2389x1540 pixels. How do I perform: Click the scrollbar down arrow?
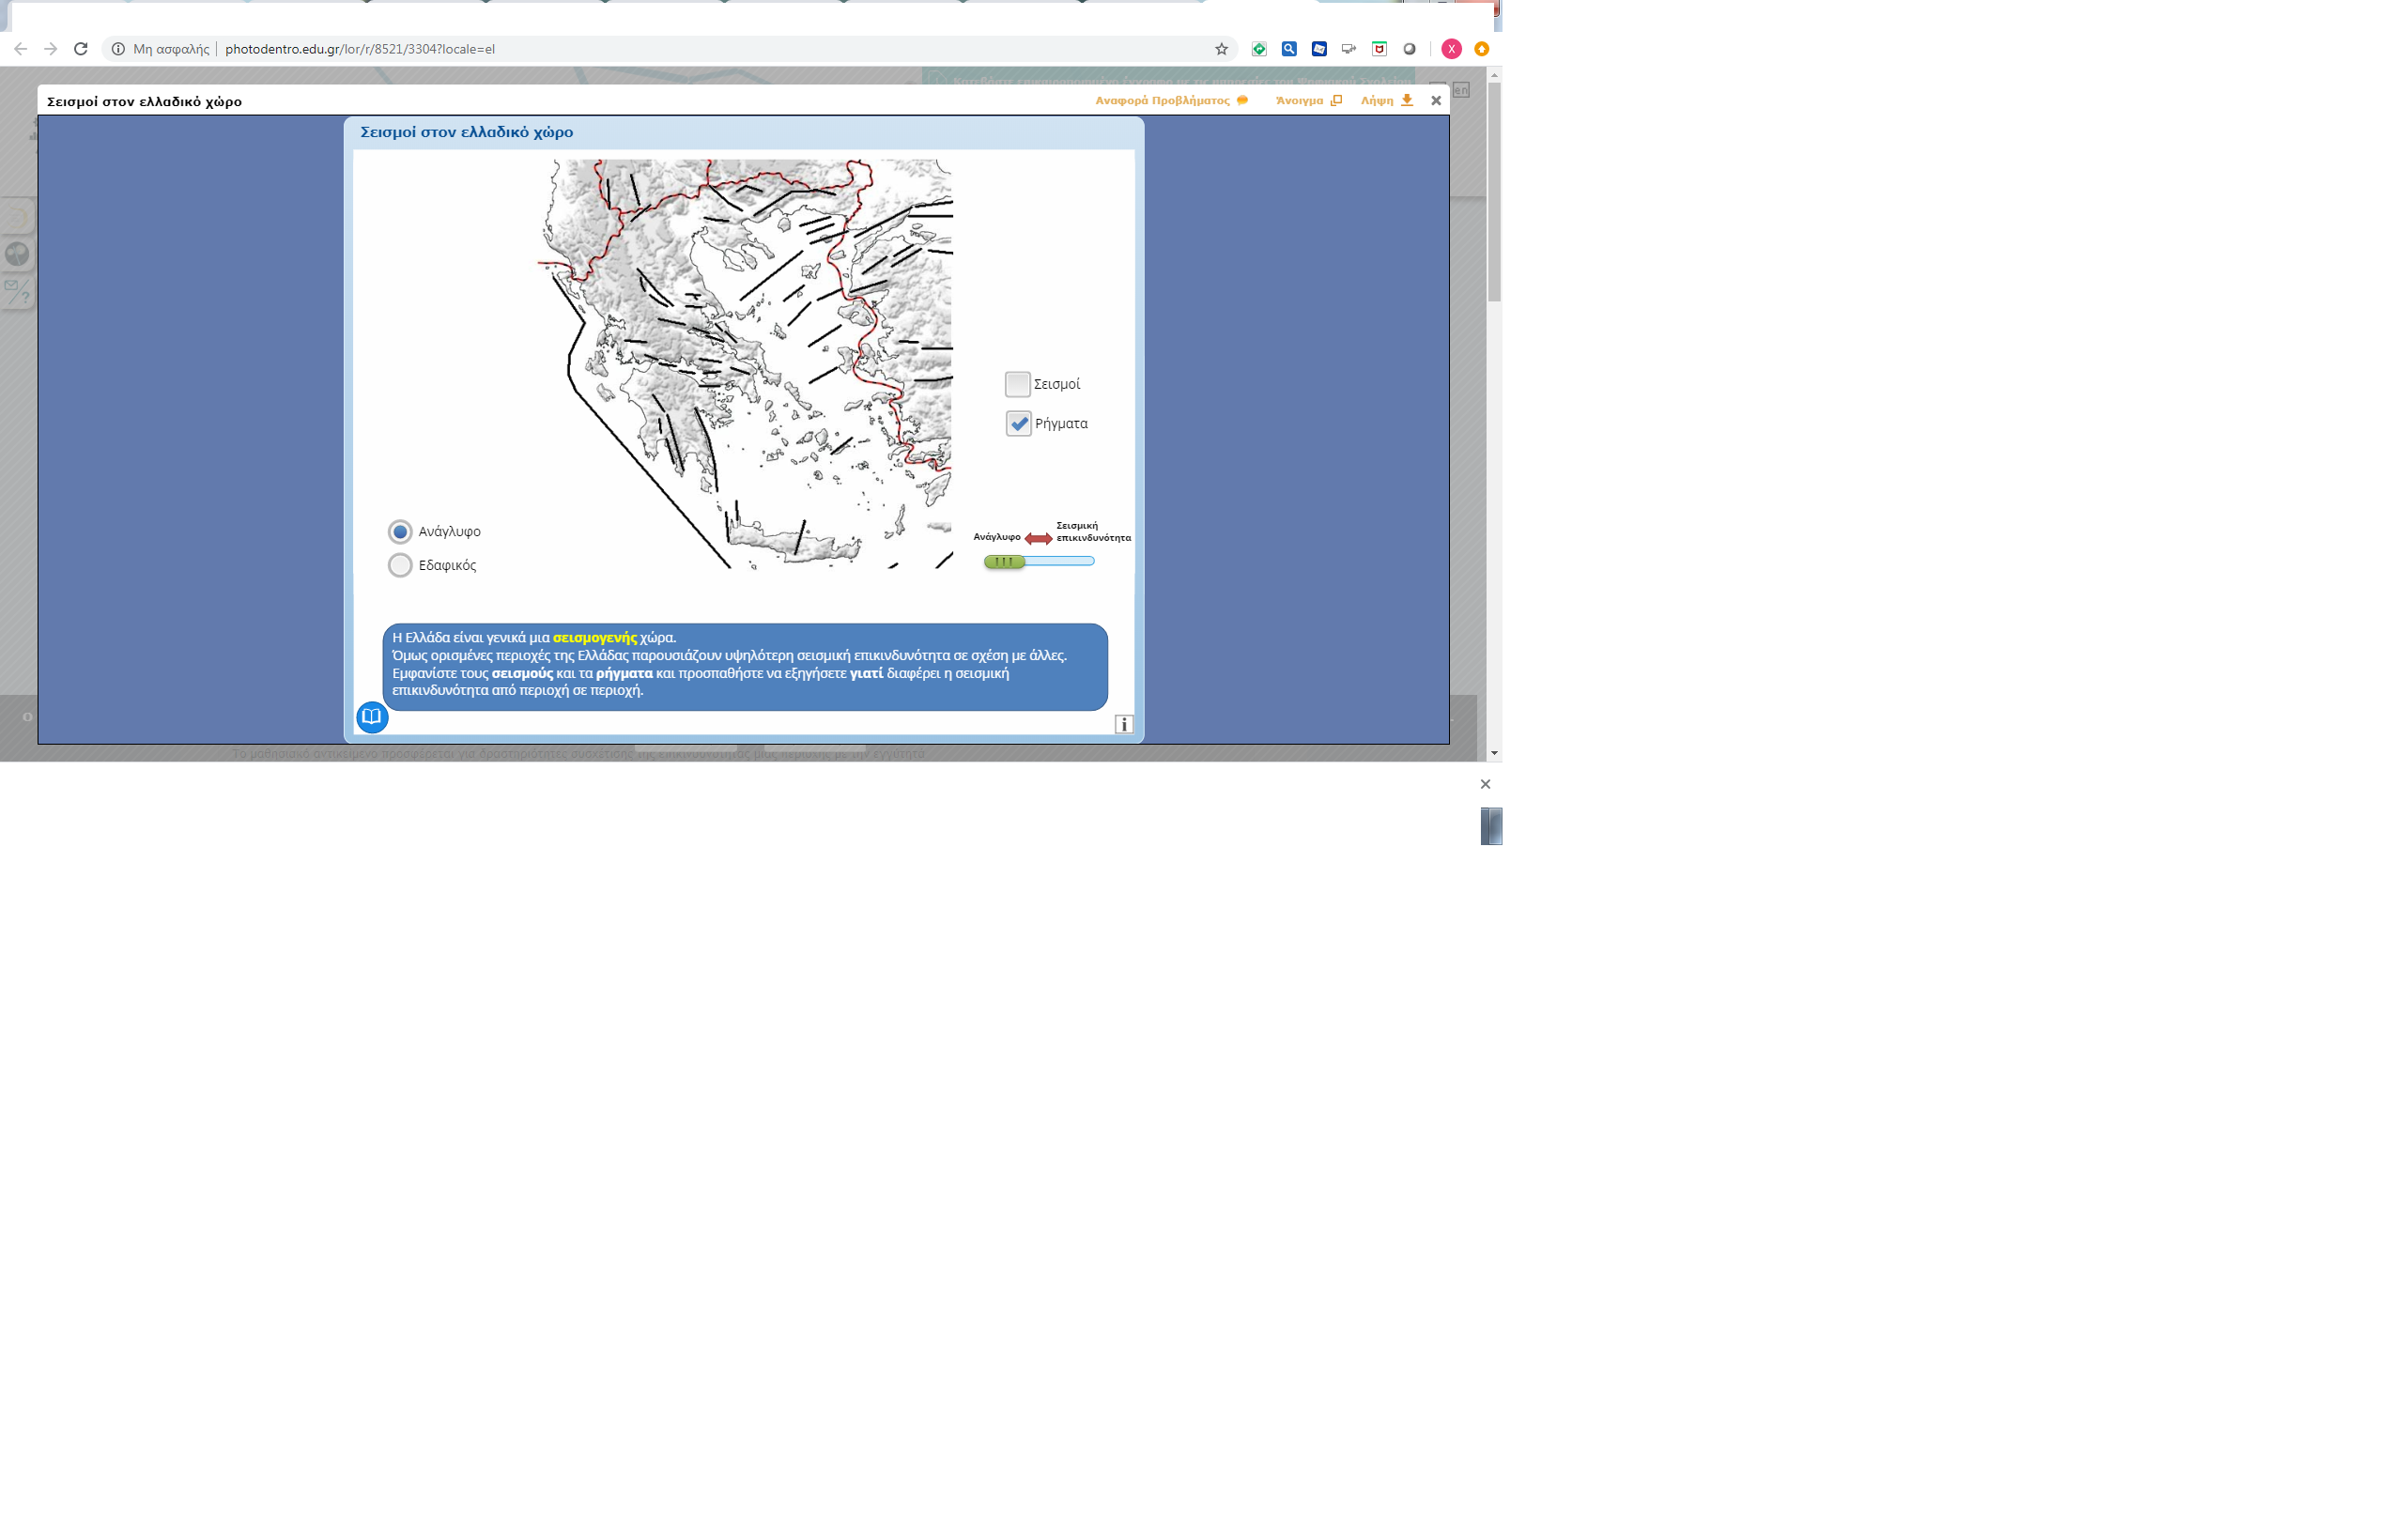point(1494,753)
